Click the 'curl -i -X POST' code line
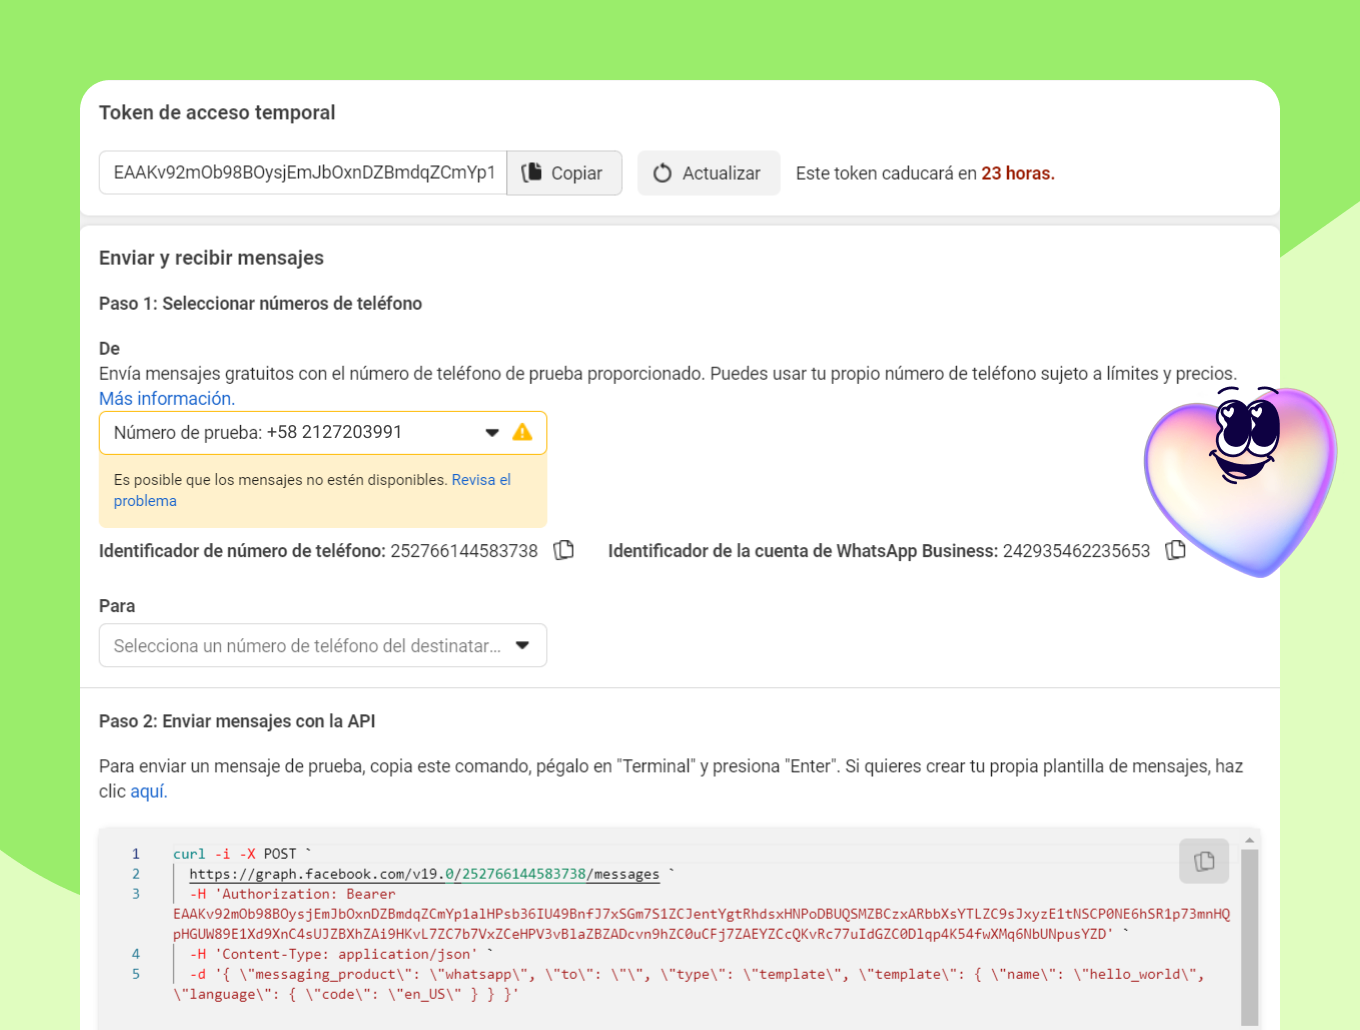 [x=242, y=854]
